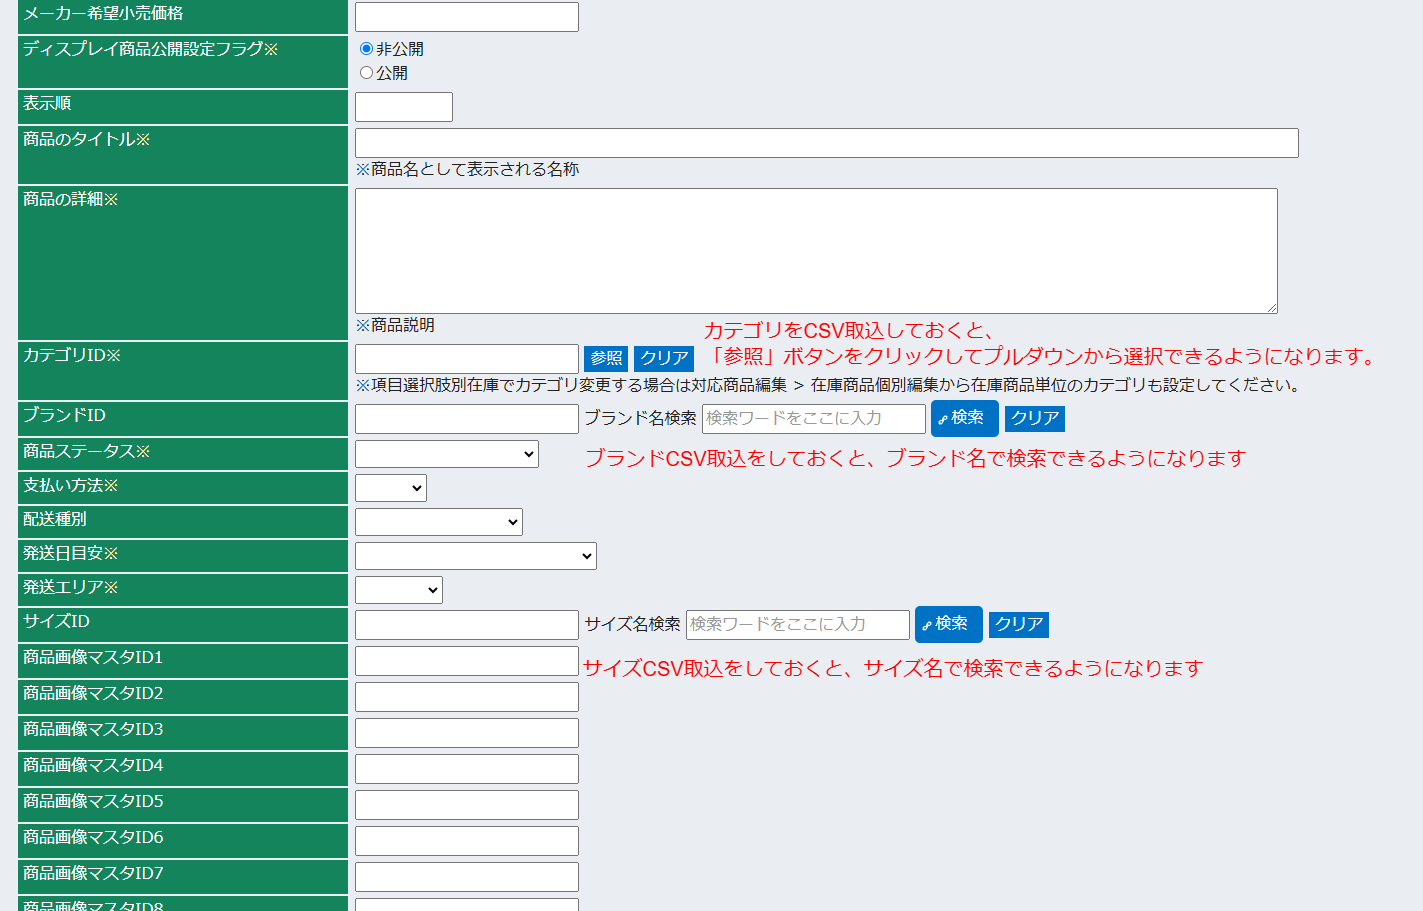The image size is (1423, 911).
Task: Expand the 発送エリア dropdown
Action: point(399,590)
